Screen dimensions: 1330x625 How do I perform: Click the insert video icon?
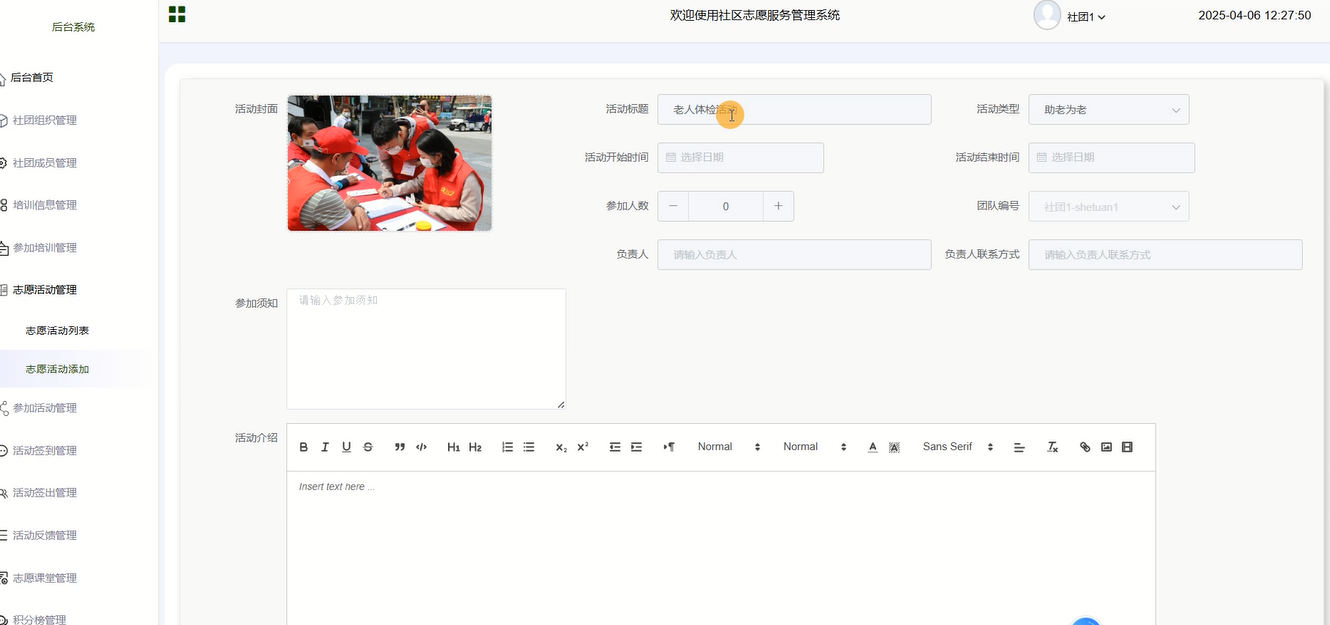(x=1127, y=447)
